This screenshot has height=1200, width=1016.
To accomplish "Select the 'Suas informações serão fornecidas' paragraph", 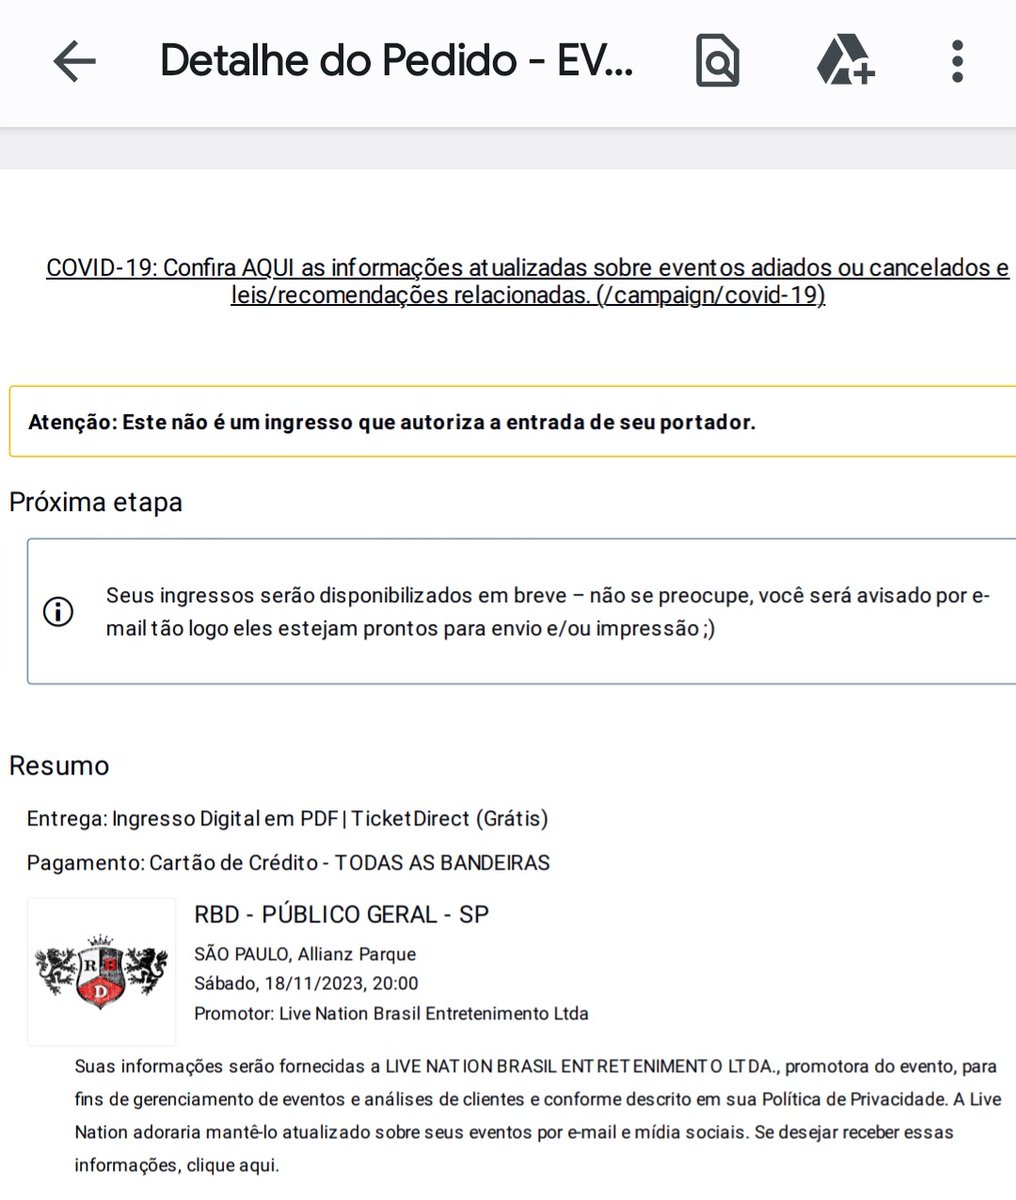I will pos(538,1116).
